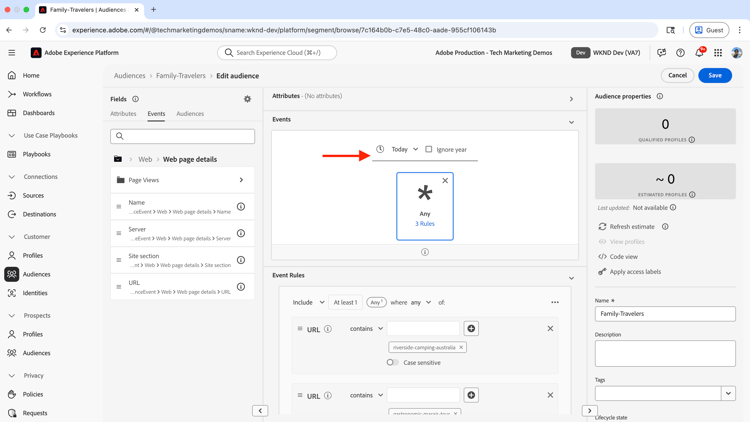This screenshot has height=422, width=750.
Task: Open the WKND Dev sandbox switcher
Action: (606, 53)
